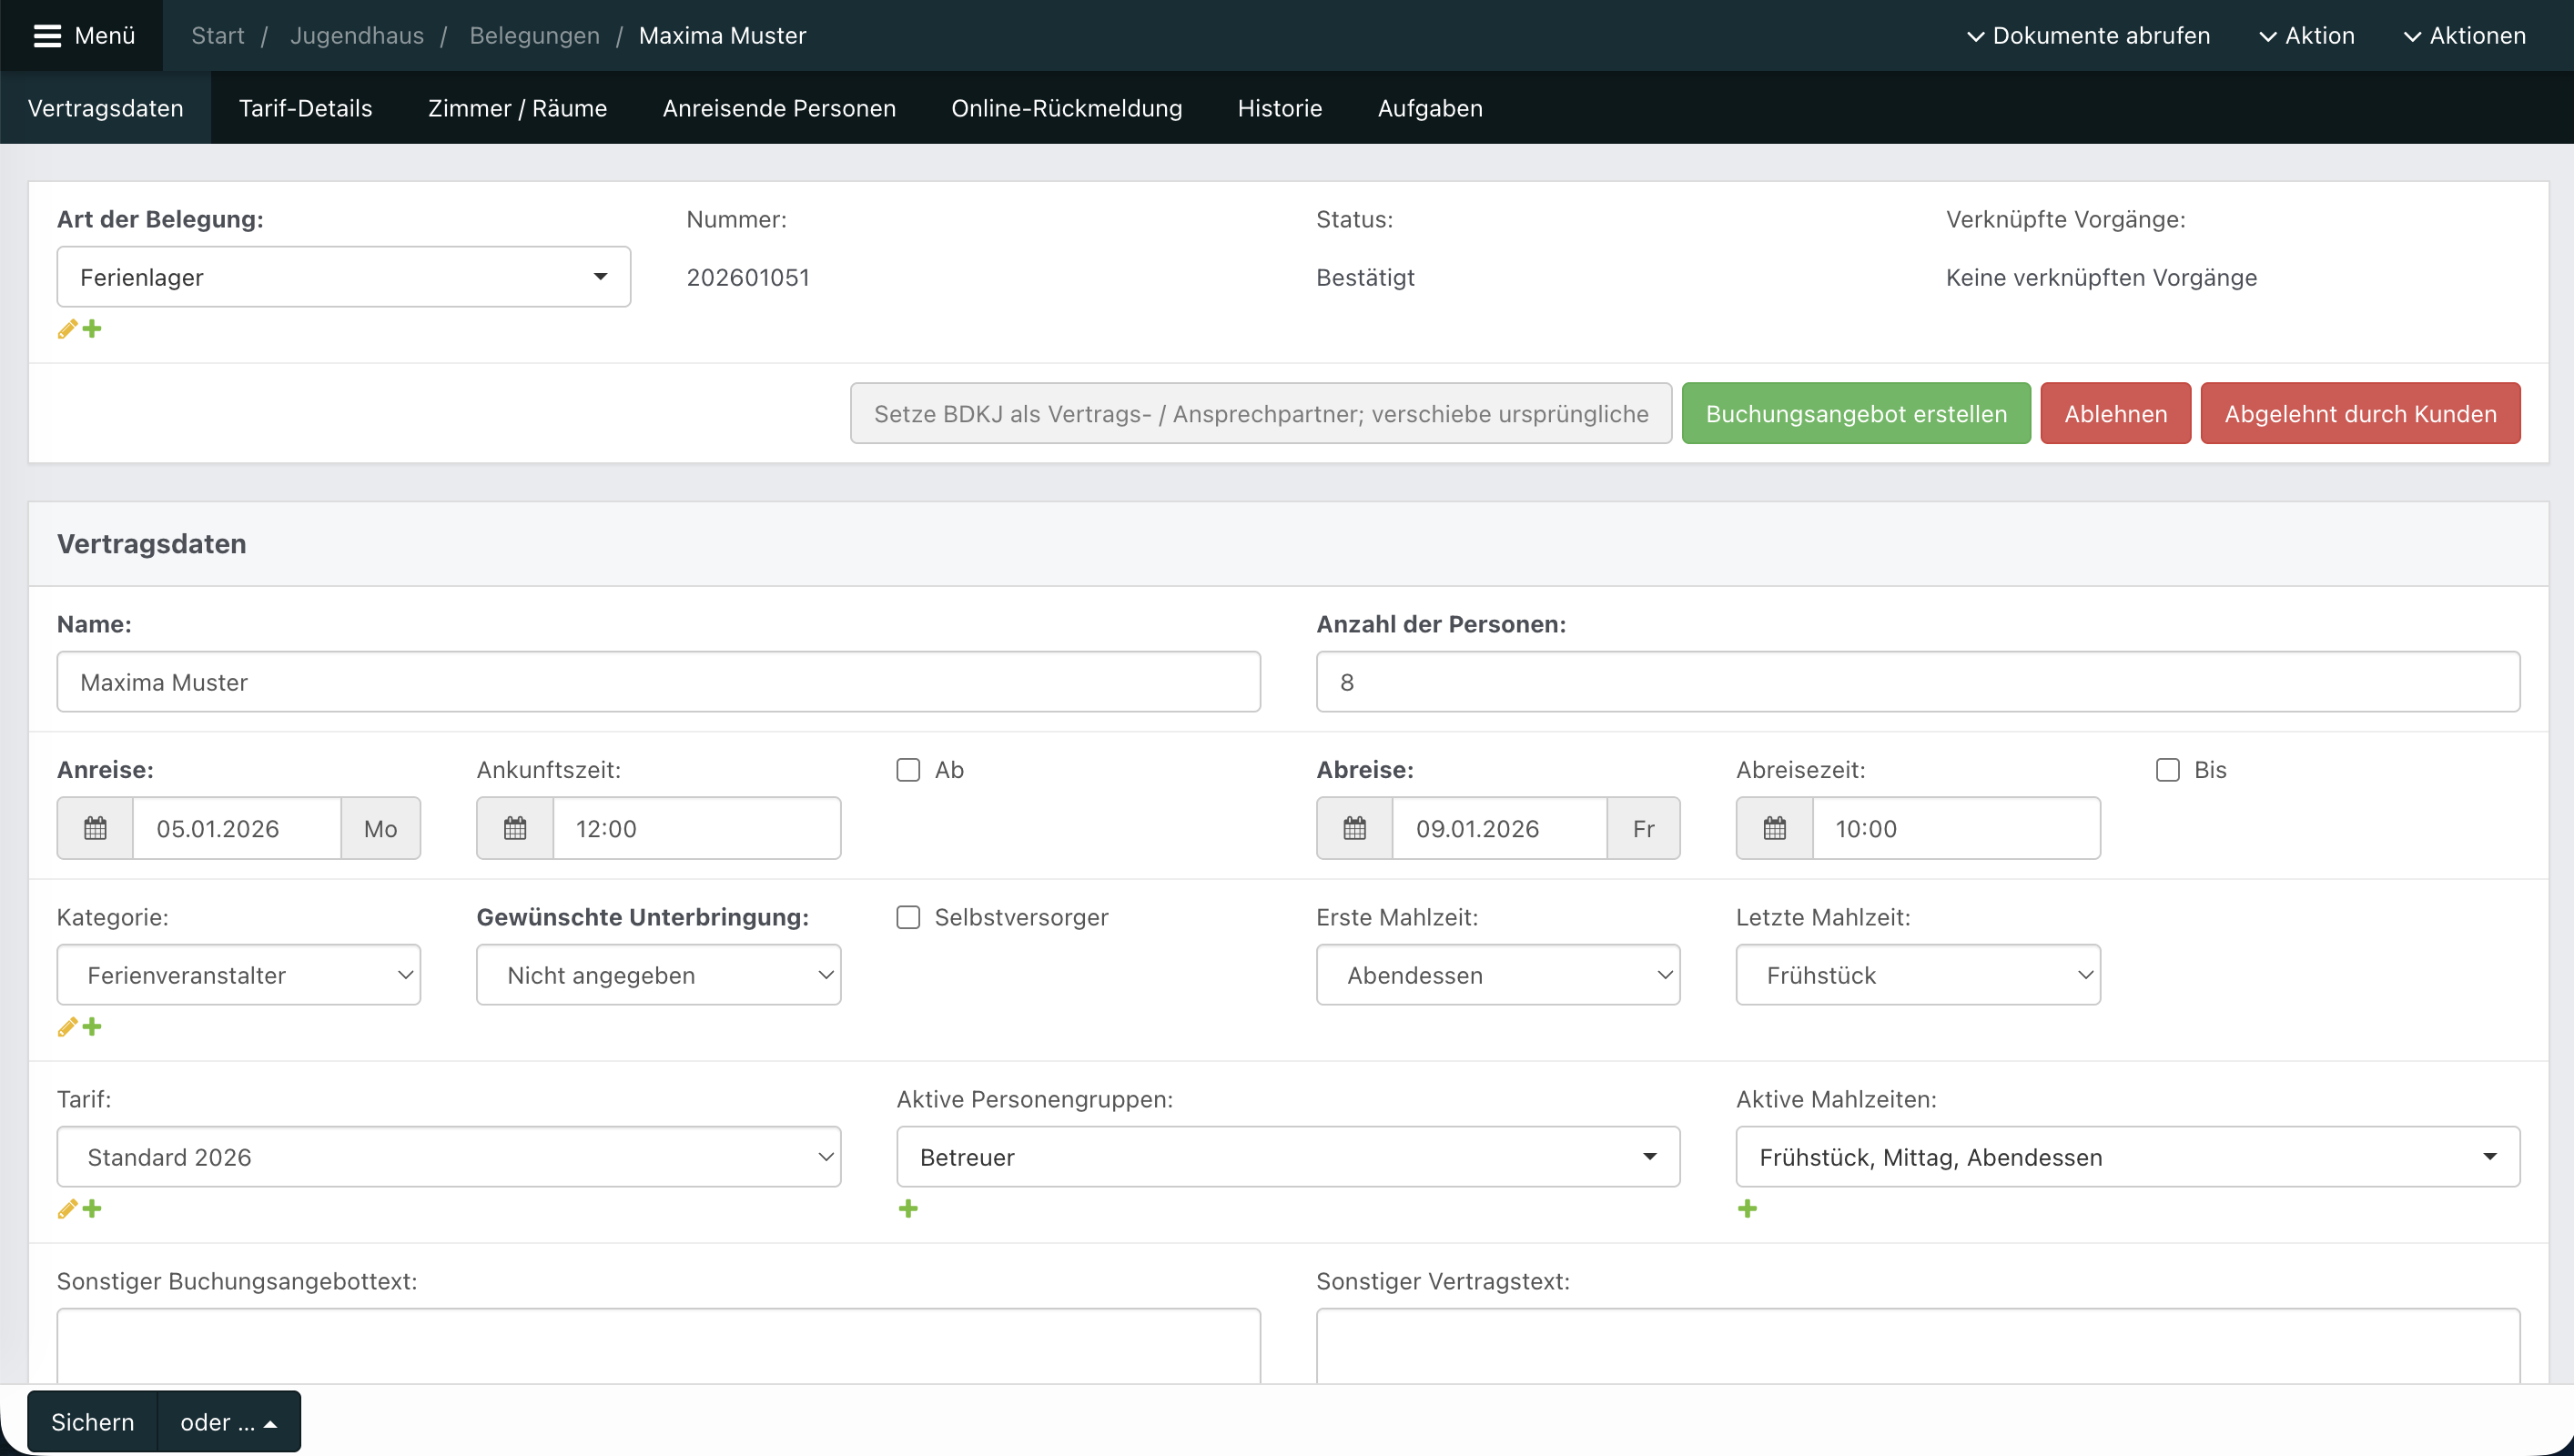Open Erste Mahlzeit dropdown
The height and width of the screenshot is (1456, 2574).
(1497, 975)
